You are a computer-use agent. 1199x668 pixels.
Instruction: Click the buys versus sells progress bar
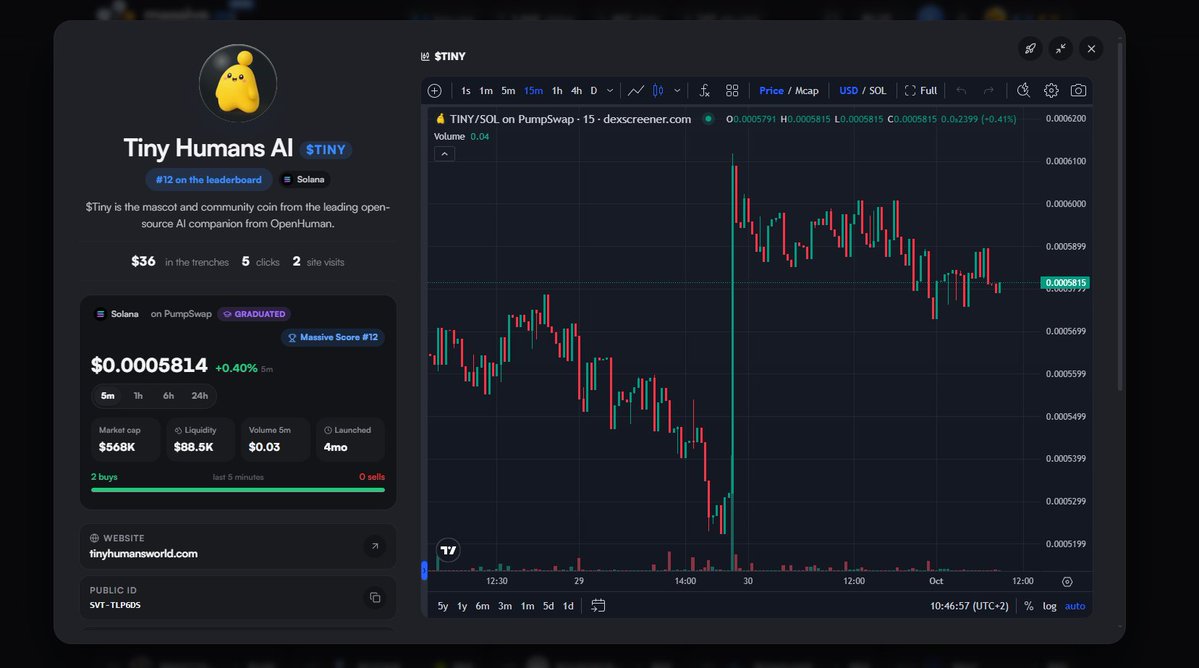238,490
